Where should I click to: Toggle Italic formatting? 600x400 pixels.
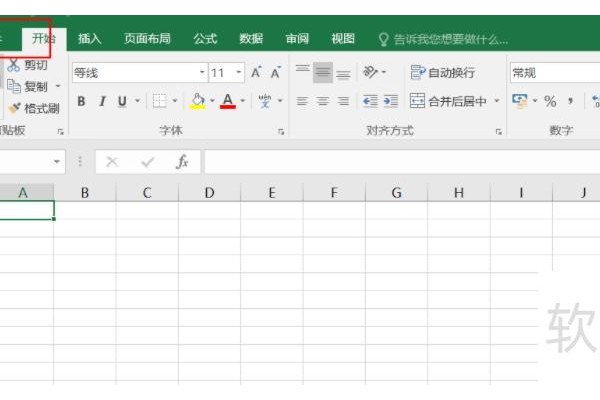point(102,101)
